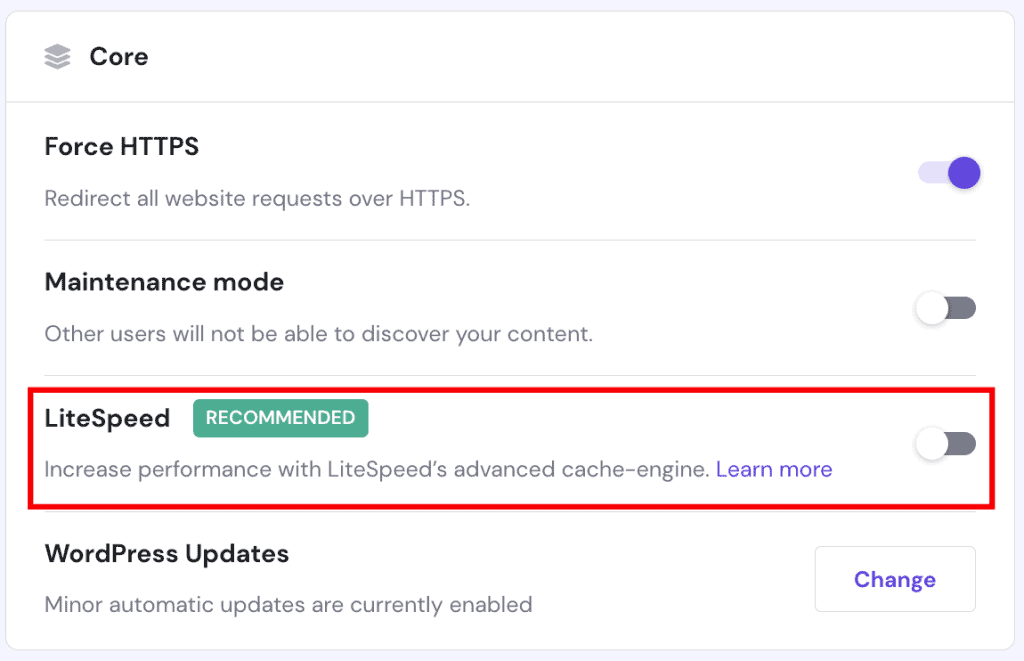The image size is (1024, 661).
Task: Enable the recommended LiteSpeed toggle
Action: coord(945,443)
